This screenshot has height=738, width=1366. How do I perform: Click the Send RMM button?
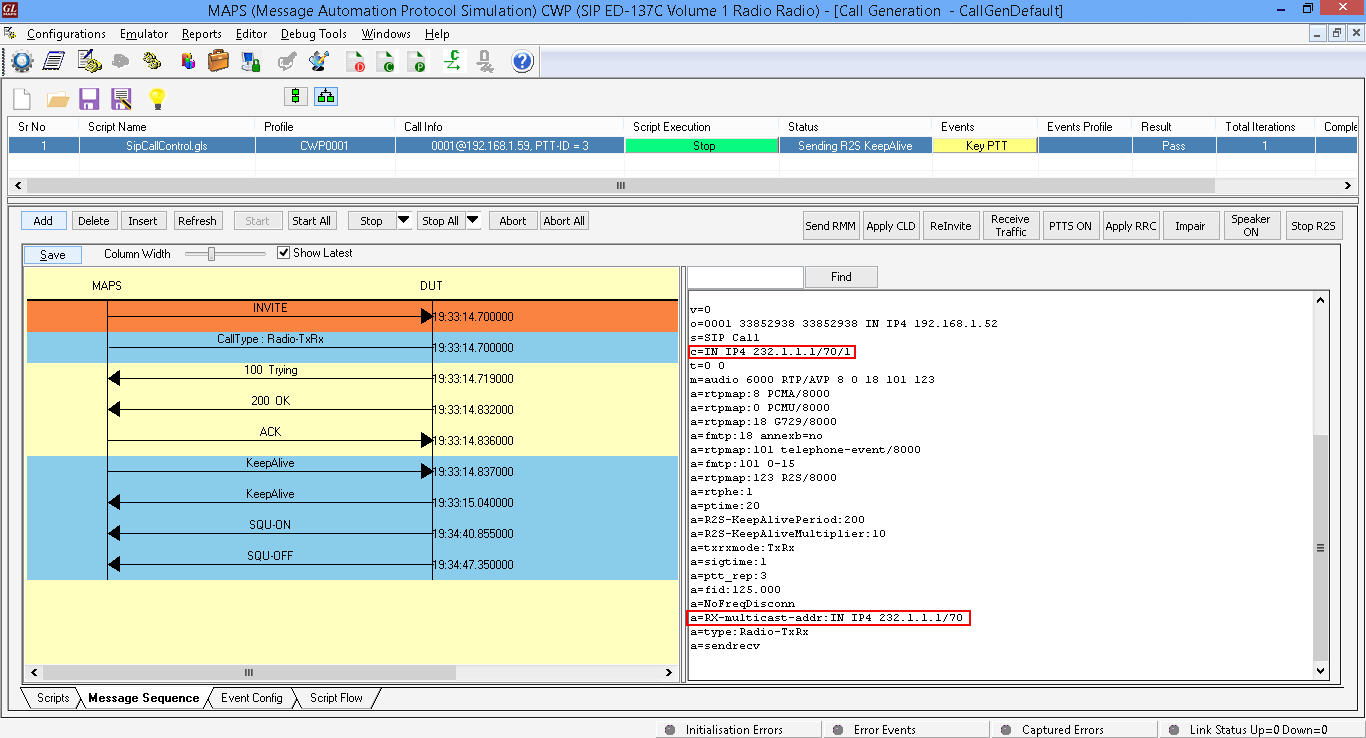coord(831,226)
